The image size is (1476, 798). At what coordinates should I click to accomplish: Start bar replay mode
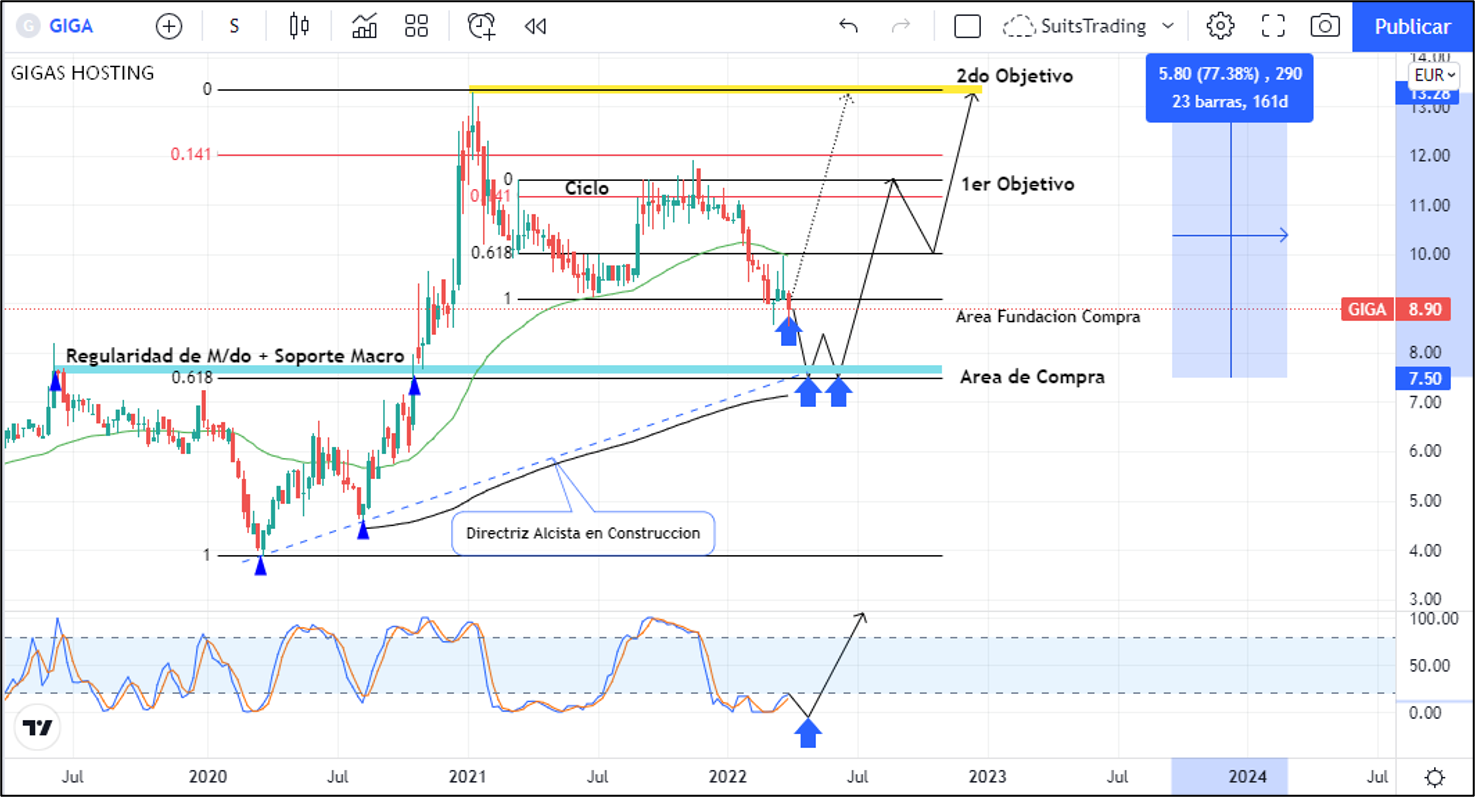tap(535, 26)
